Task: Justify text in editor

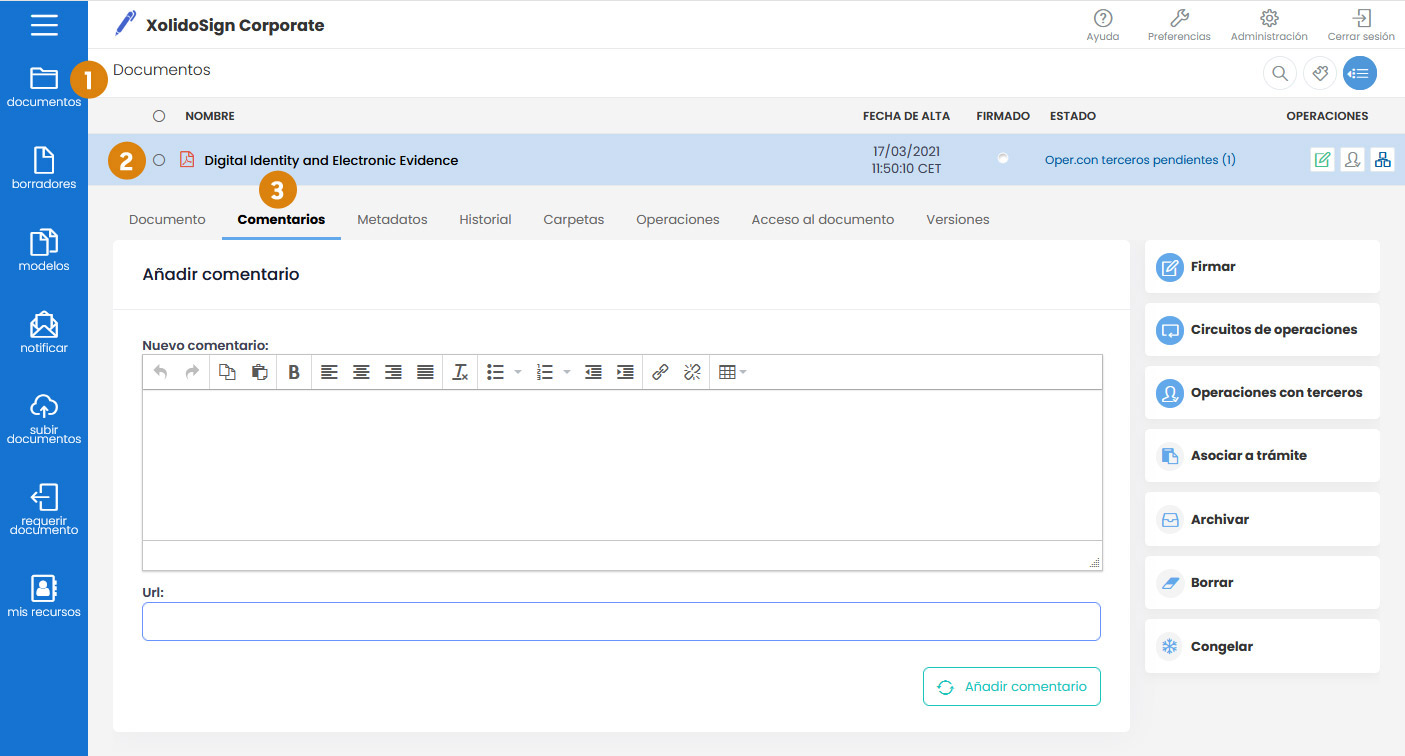Action: (x=425, y=372)
